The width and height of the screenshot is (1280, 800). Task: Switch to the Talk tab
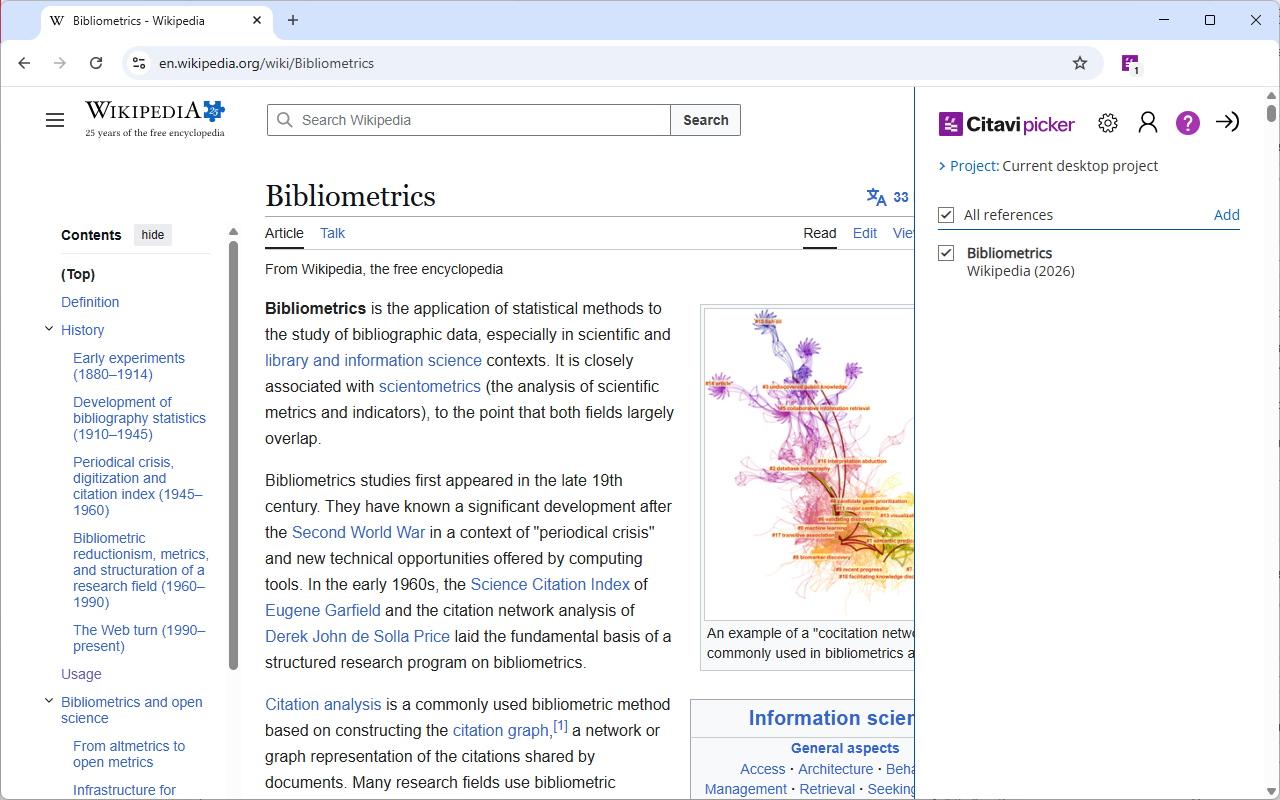pyautogui.click(x=332, y=233)
